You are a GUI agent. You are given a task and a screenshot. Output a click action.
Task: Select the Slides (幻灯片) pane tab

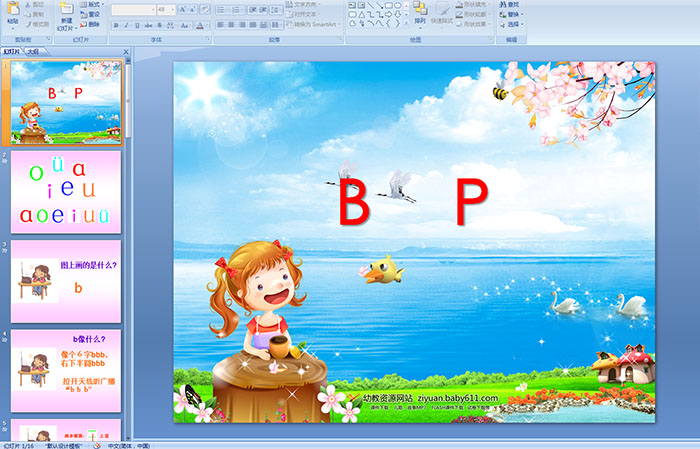pyautogui.click(x=12, y=51)
